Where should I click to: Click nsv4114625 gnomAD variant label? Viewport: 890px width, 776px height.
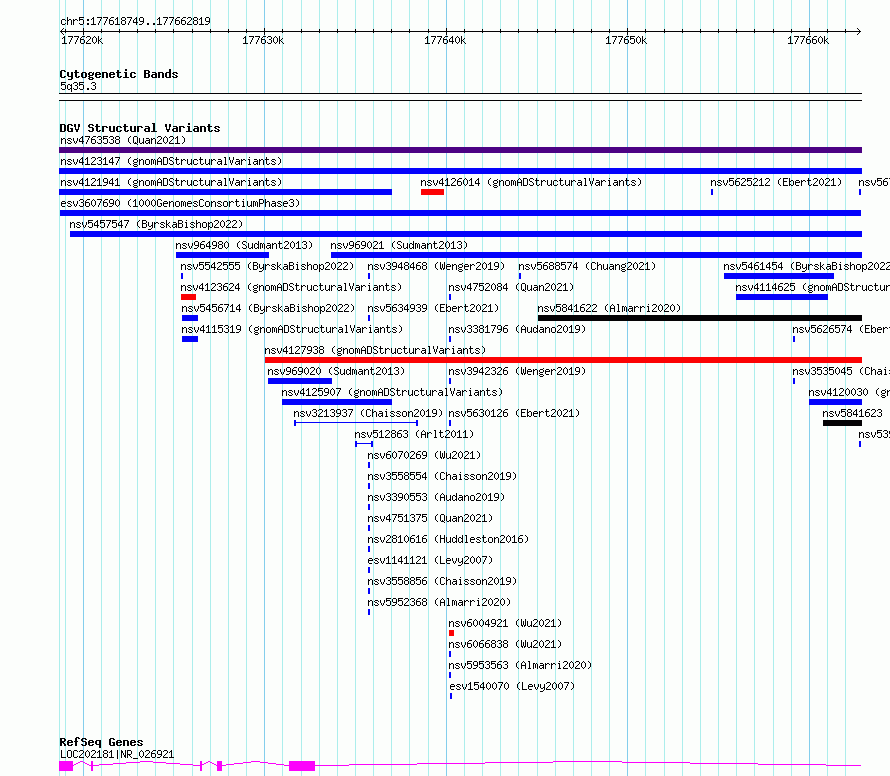812,287
